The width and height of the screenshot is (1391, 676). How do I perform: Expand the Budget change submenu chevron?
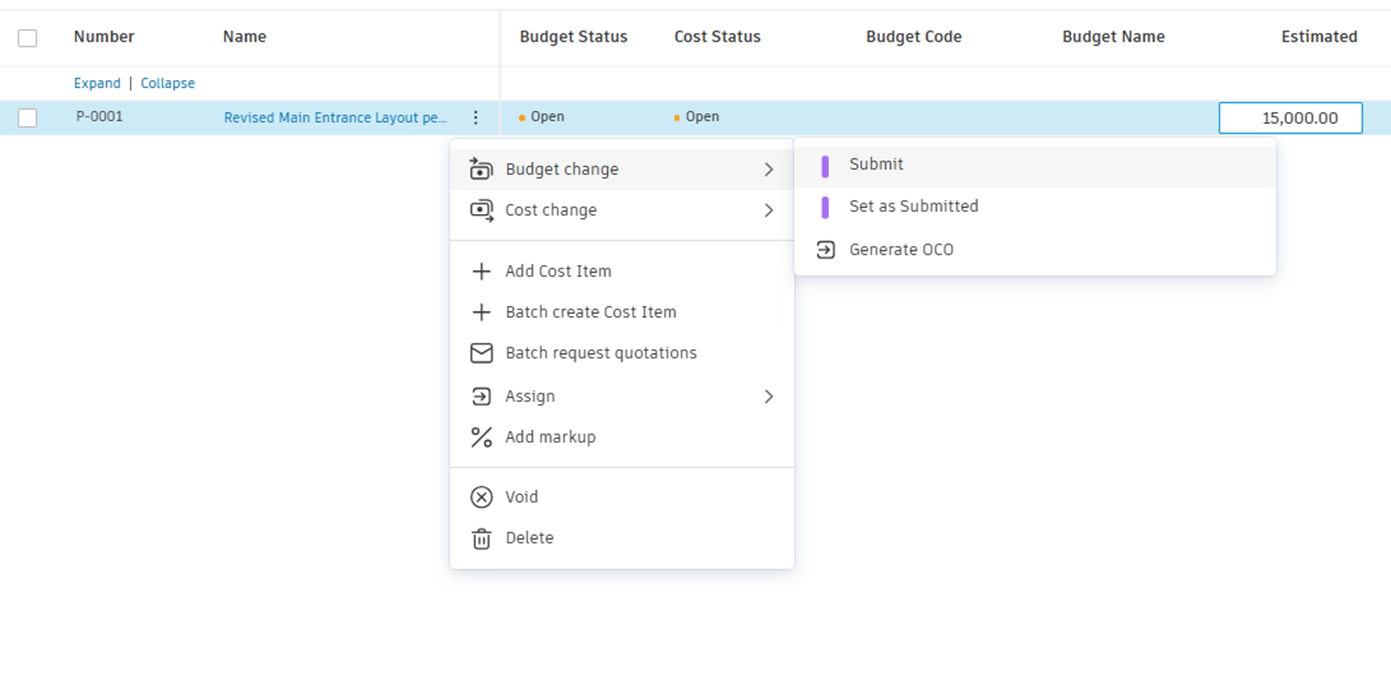click(769, 169)
